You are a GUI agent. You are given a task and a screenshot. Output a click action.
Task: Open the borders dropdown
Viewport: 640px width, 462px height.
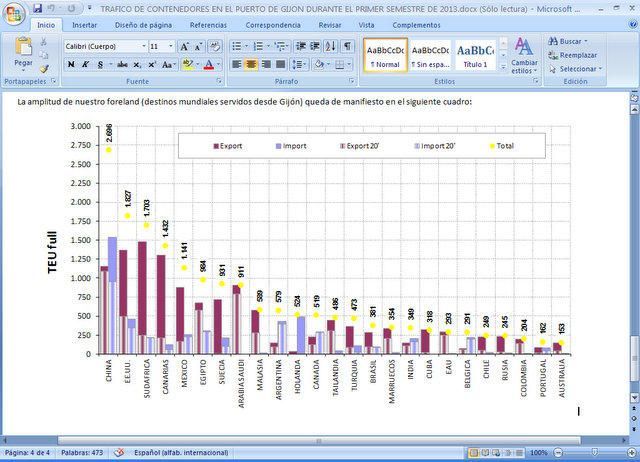pos(349,64)
